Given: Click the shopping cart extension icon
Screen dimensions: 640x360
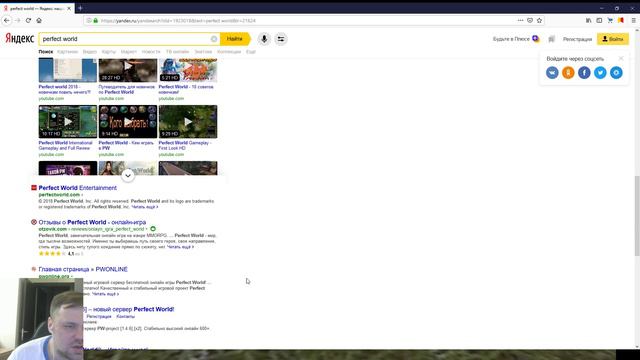Looking at the screenshot, I should pos(610,20).
